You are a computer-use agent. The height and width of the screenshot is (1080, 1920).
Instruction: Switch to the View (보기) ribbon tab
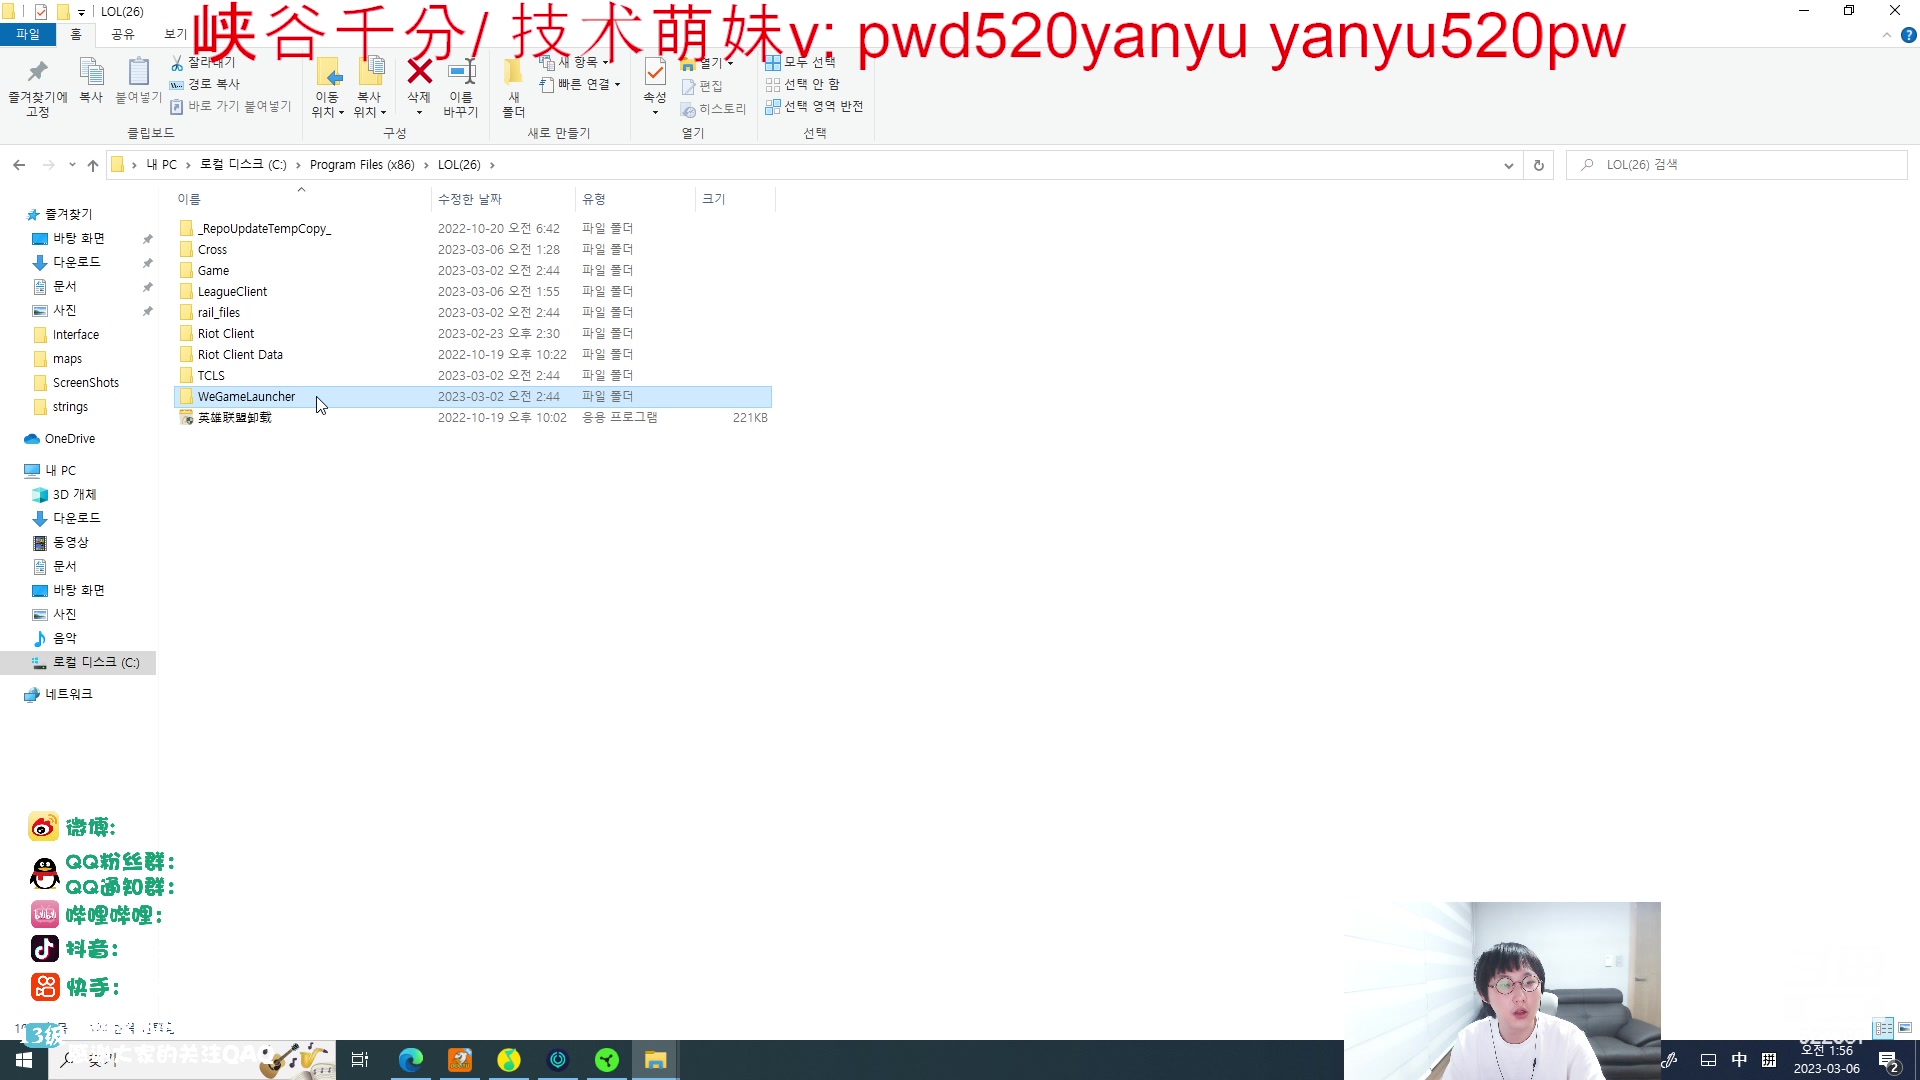point(175,34)
